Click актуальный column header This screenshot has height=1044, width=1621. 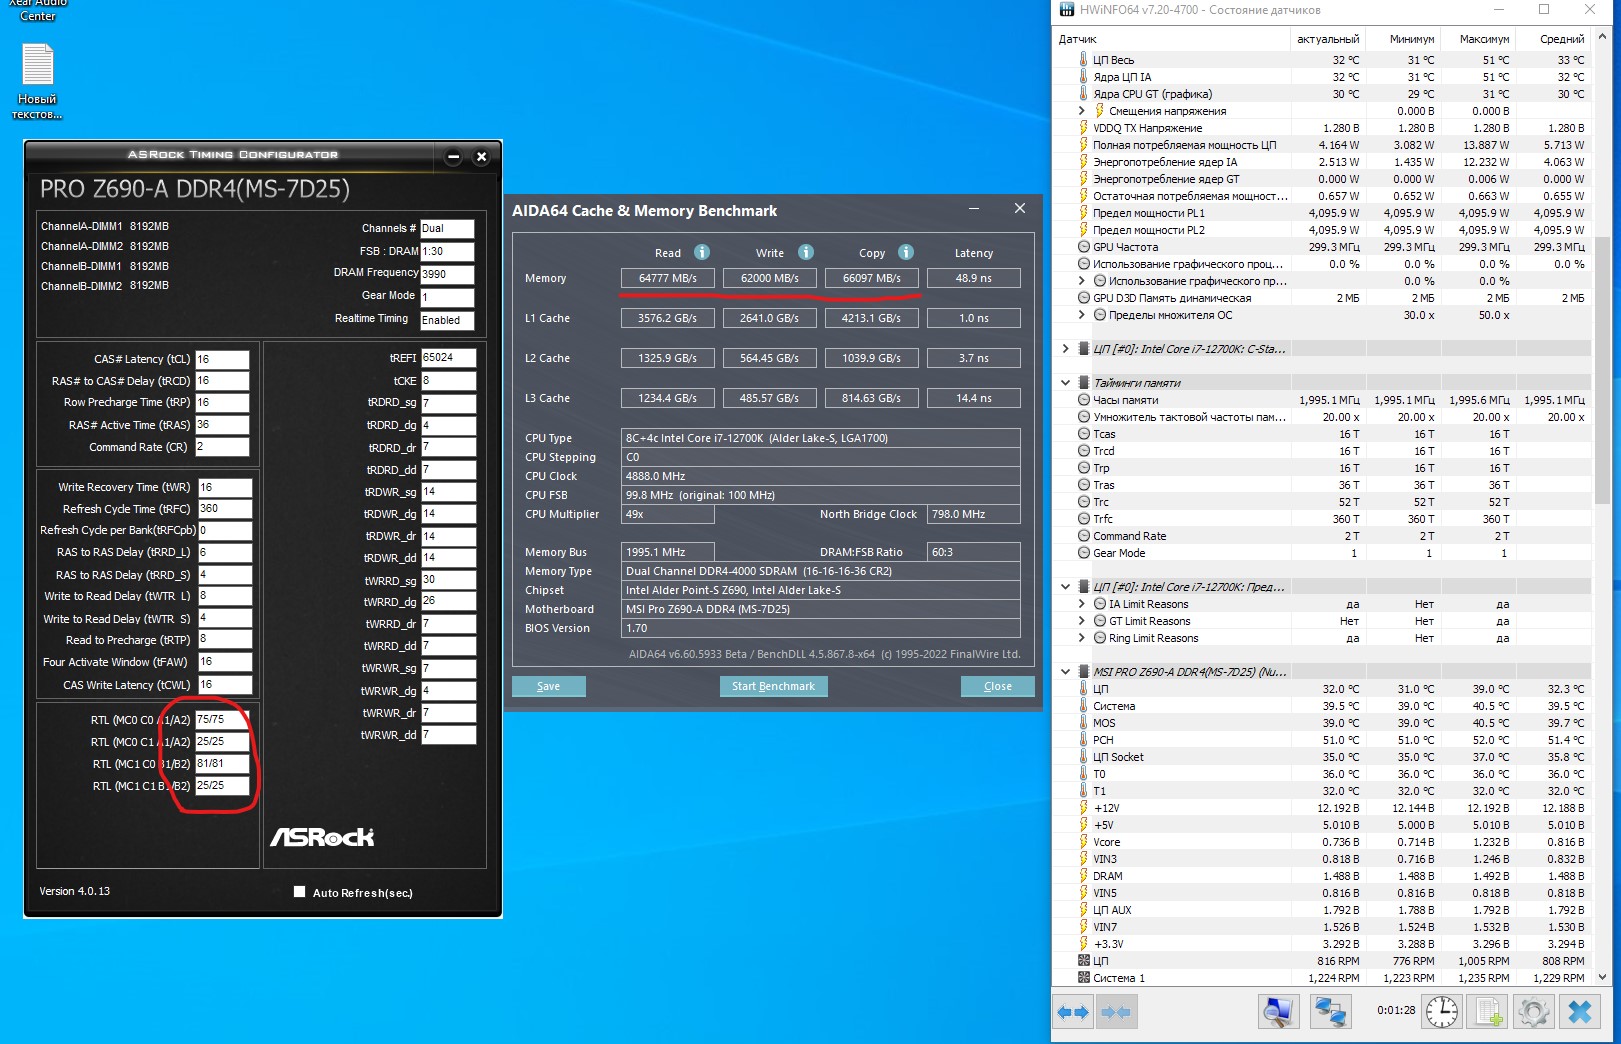[1328, 39]
